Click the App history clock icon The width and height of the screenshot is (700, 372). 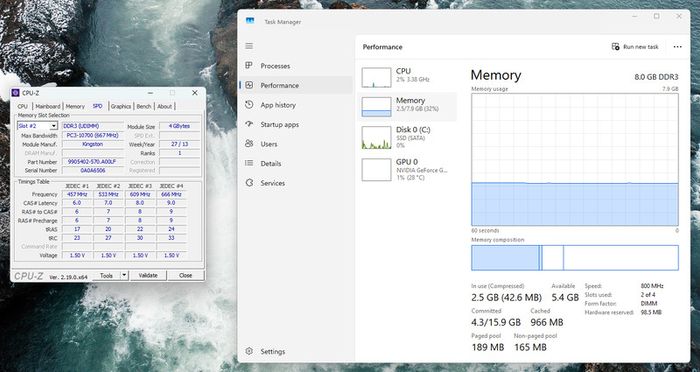click(249, 104)
